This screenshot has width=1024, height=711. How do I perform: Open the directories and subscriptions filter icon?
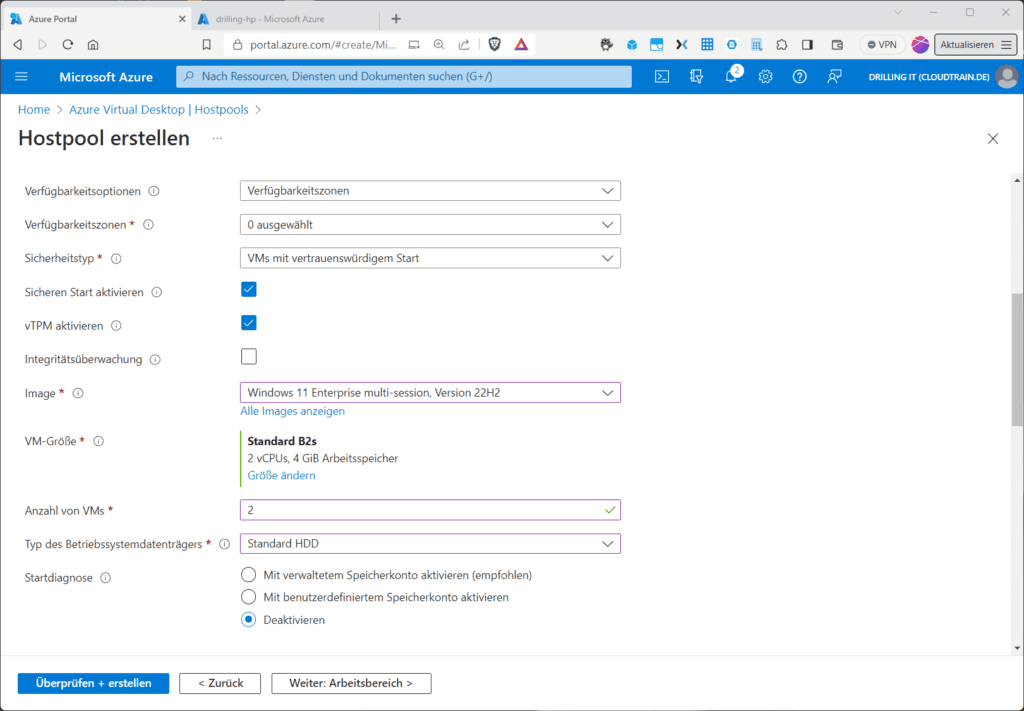696,76
